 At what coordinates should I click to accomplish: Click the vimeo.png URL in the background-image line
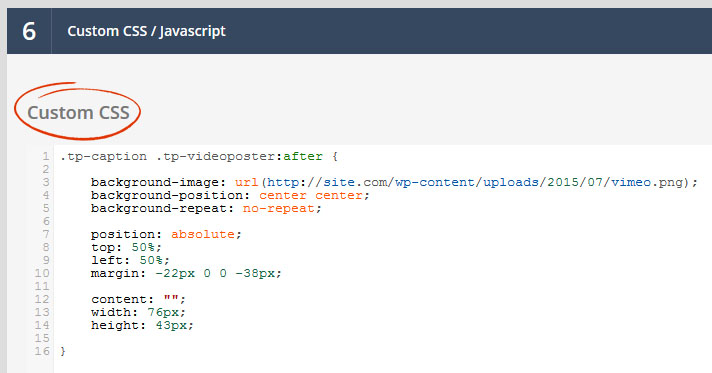pos(475,182)
